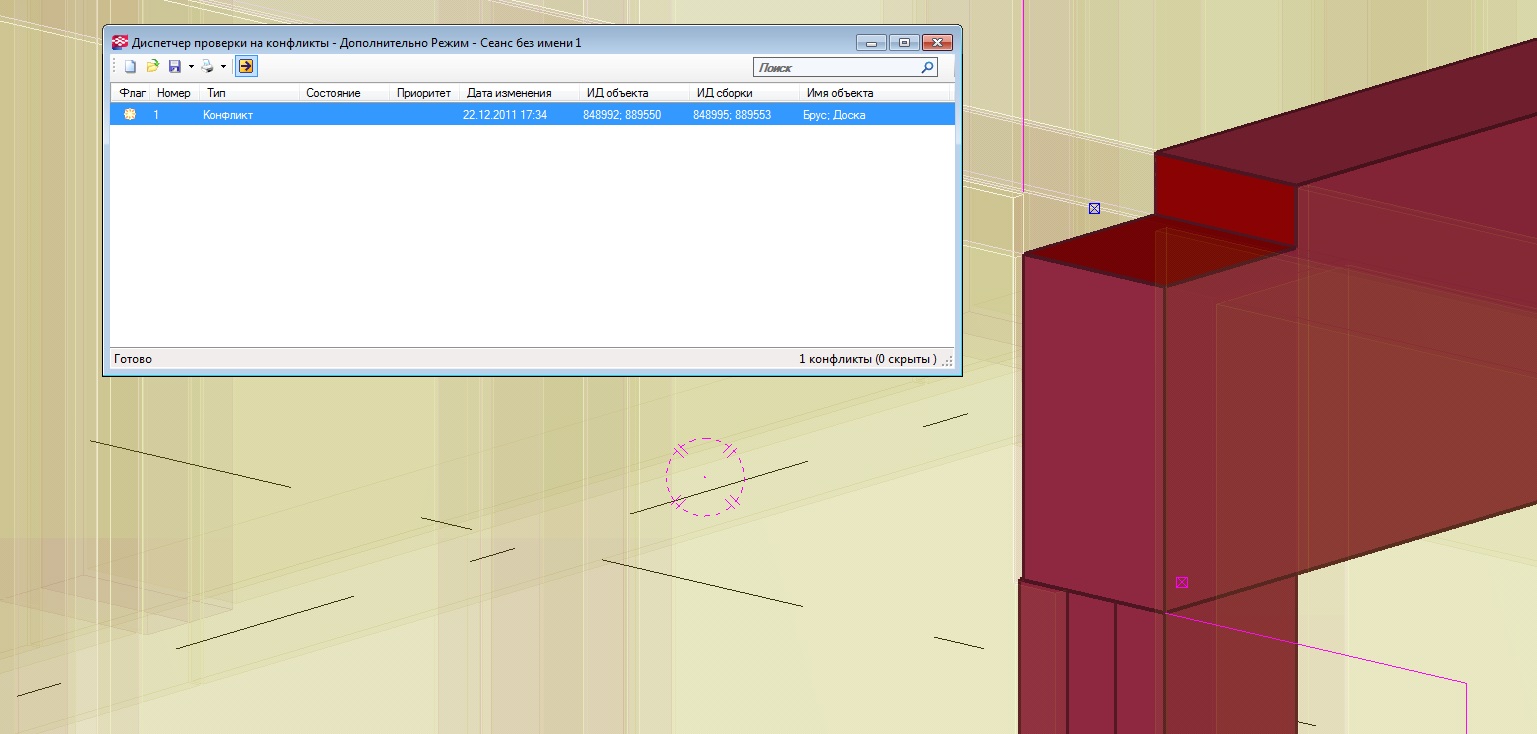
Task: Click the blue crossed-square handle in the model
Action: pyautogui.click(x=1094, y=208)
